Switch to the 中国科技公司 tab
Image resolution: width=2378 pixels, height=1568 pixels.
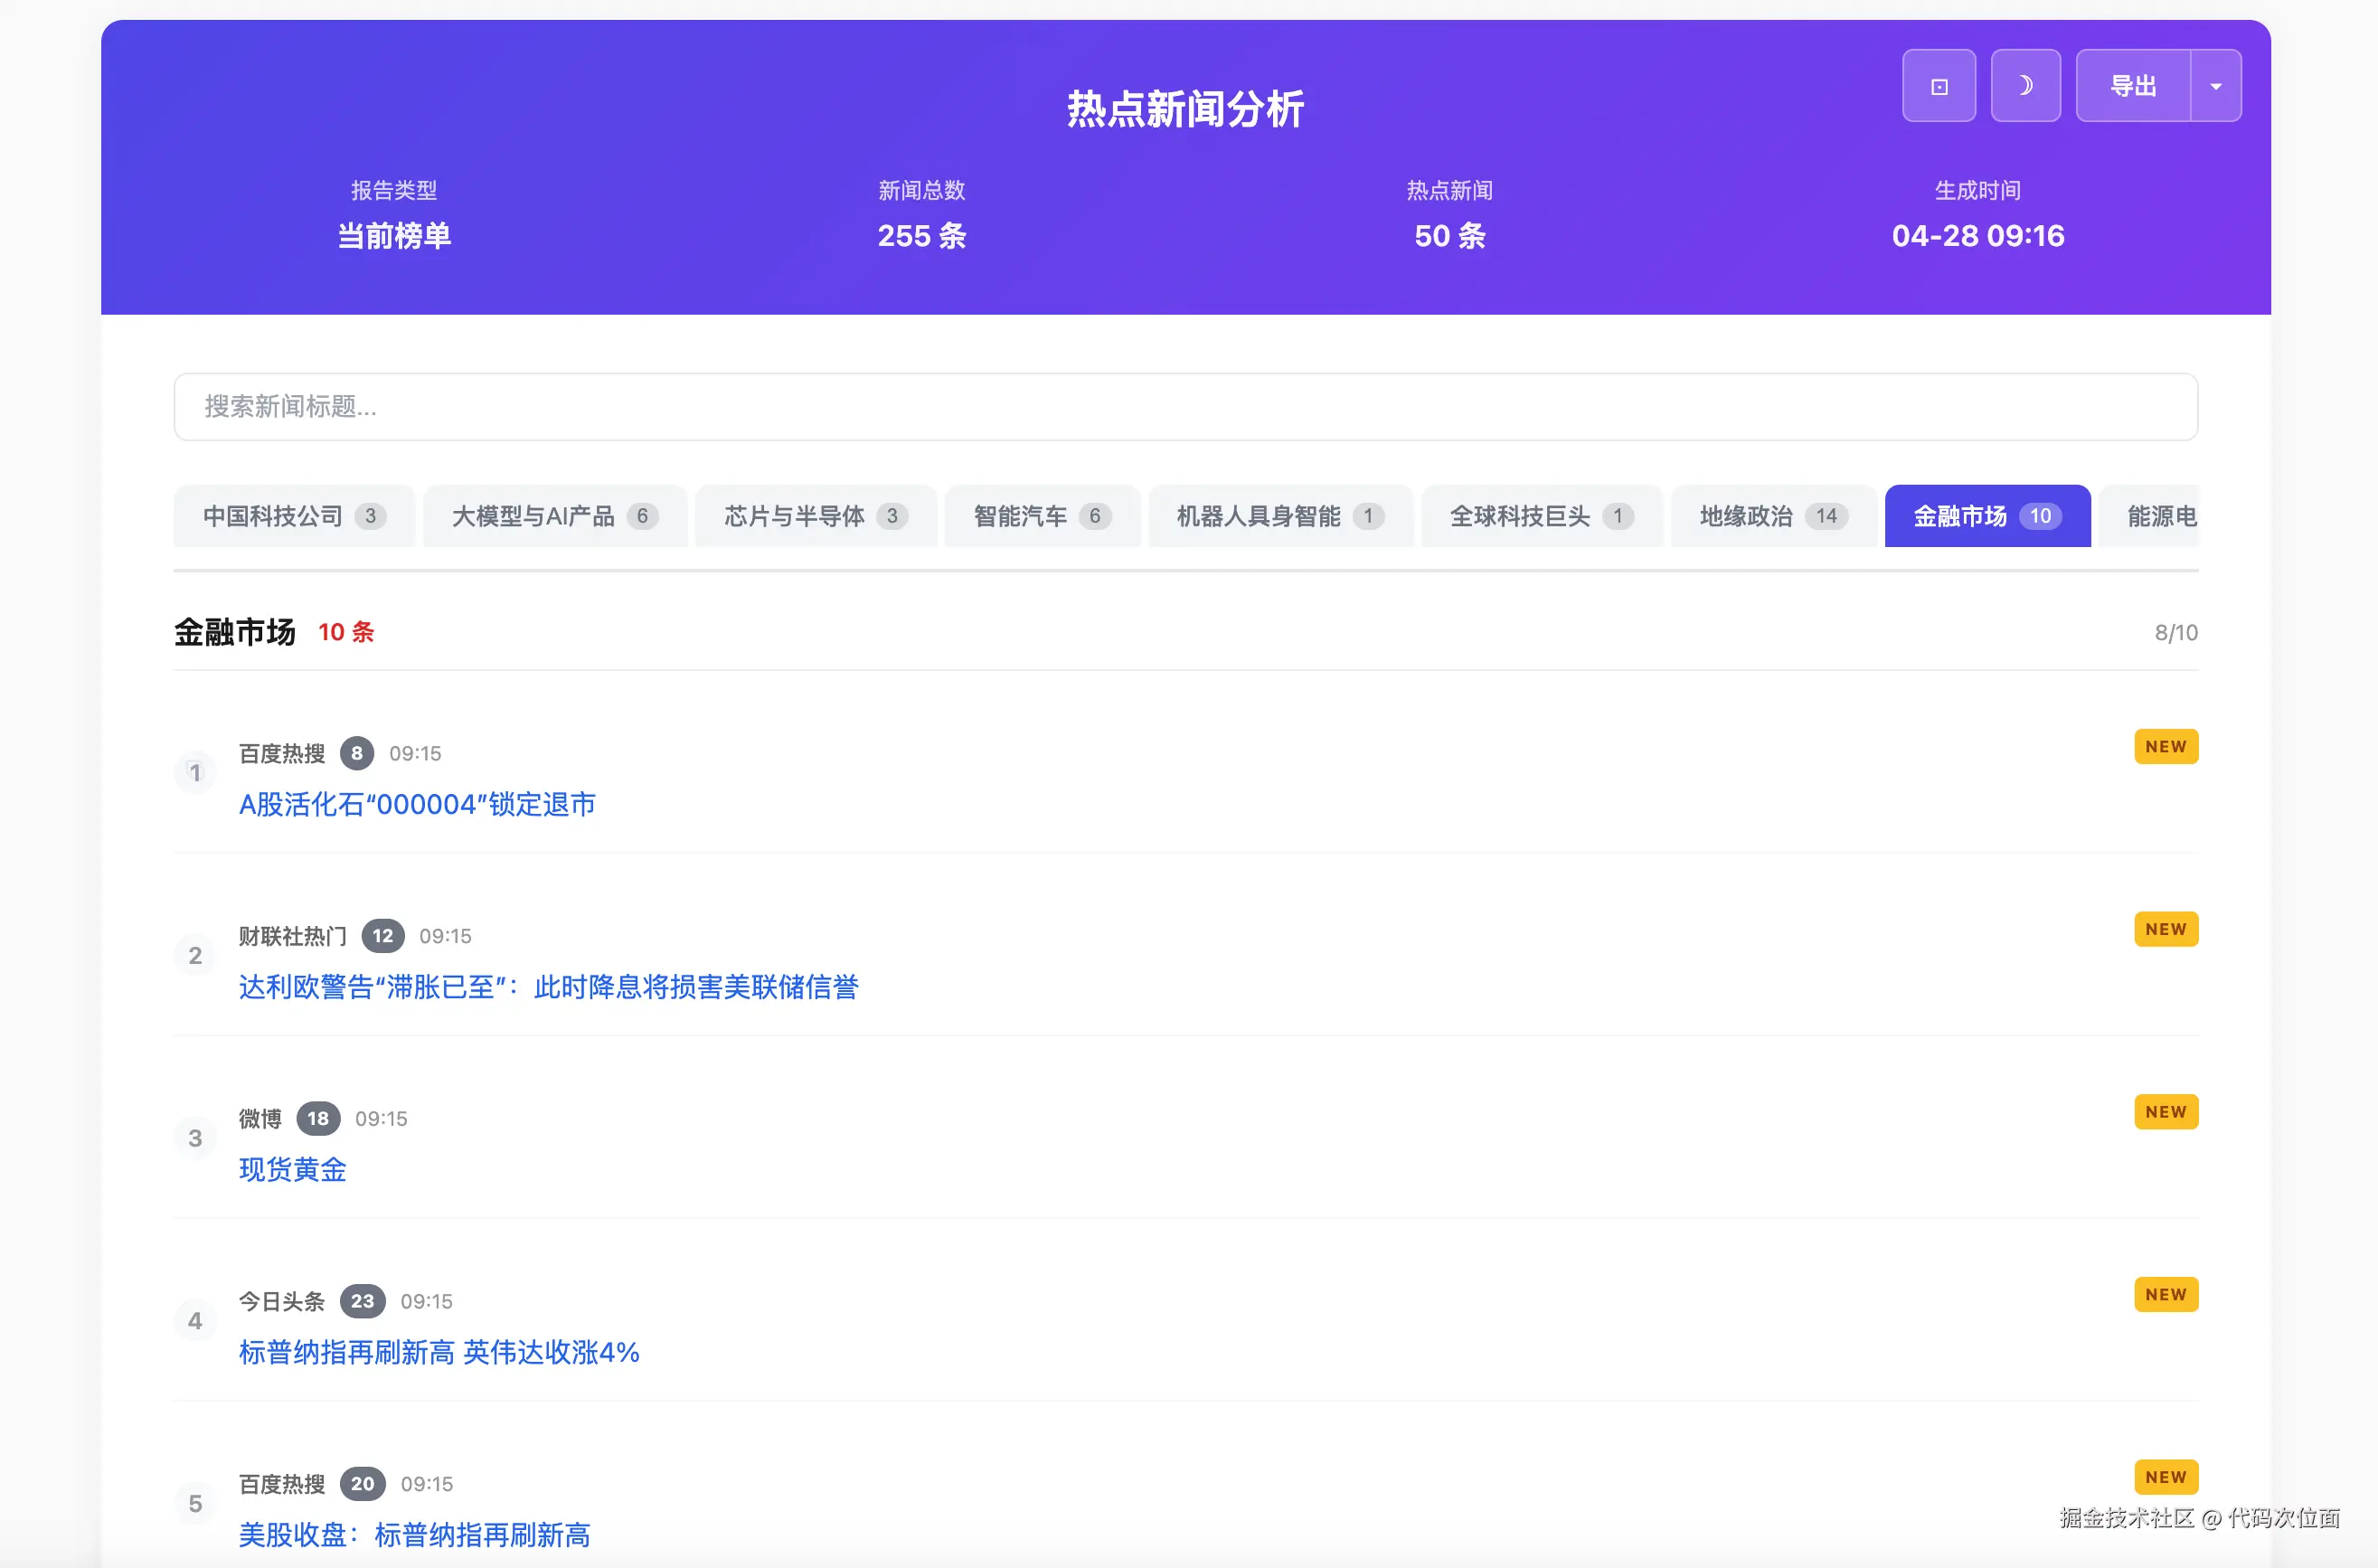pos(293,516)
